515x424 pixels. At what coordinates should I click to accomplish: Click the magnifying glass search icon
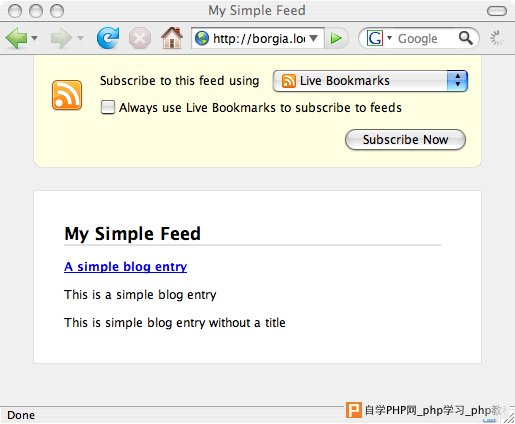466,38
